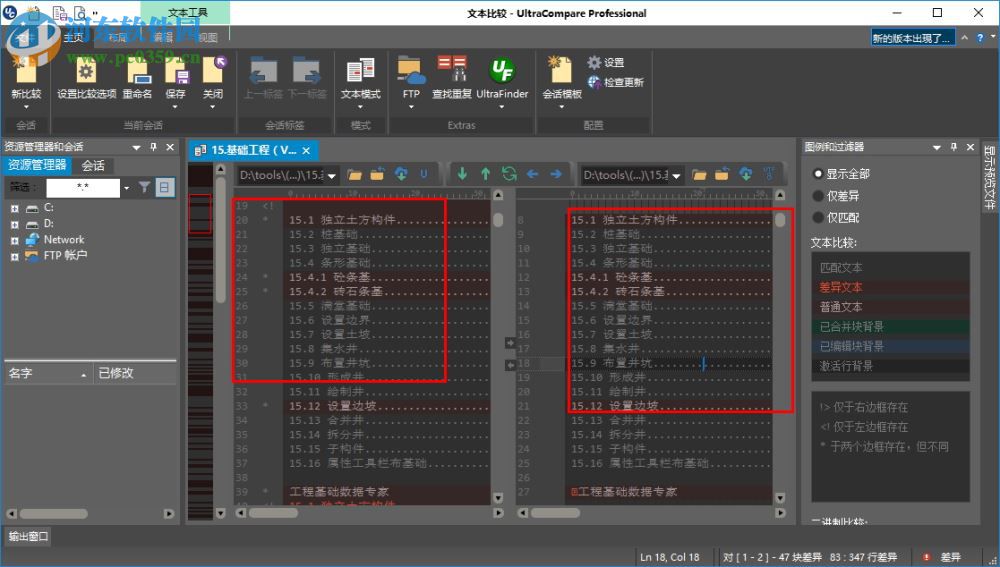Open the right file path dropdown
This screenshot has height=567, width=1000.
(x=677, y=175)
